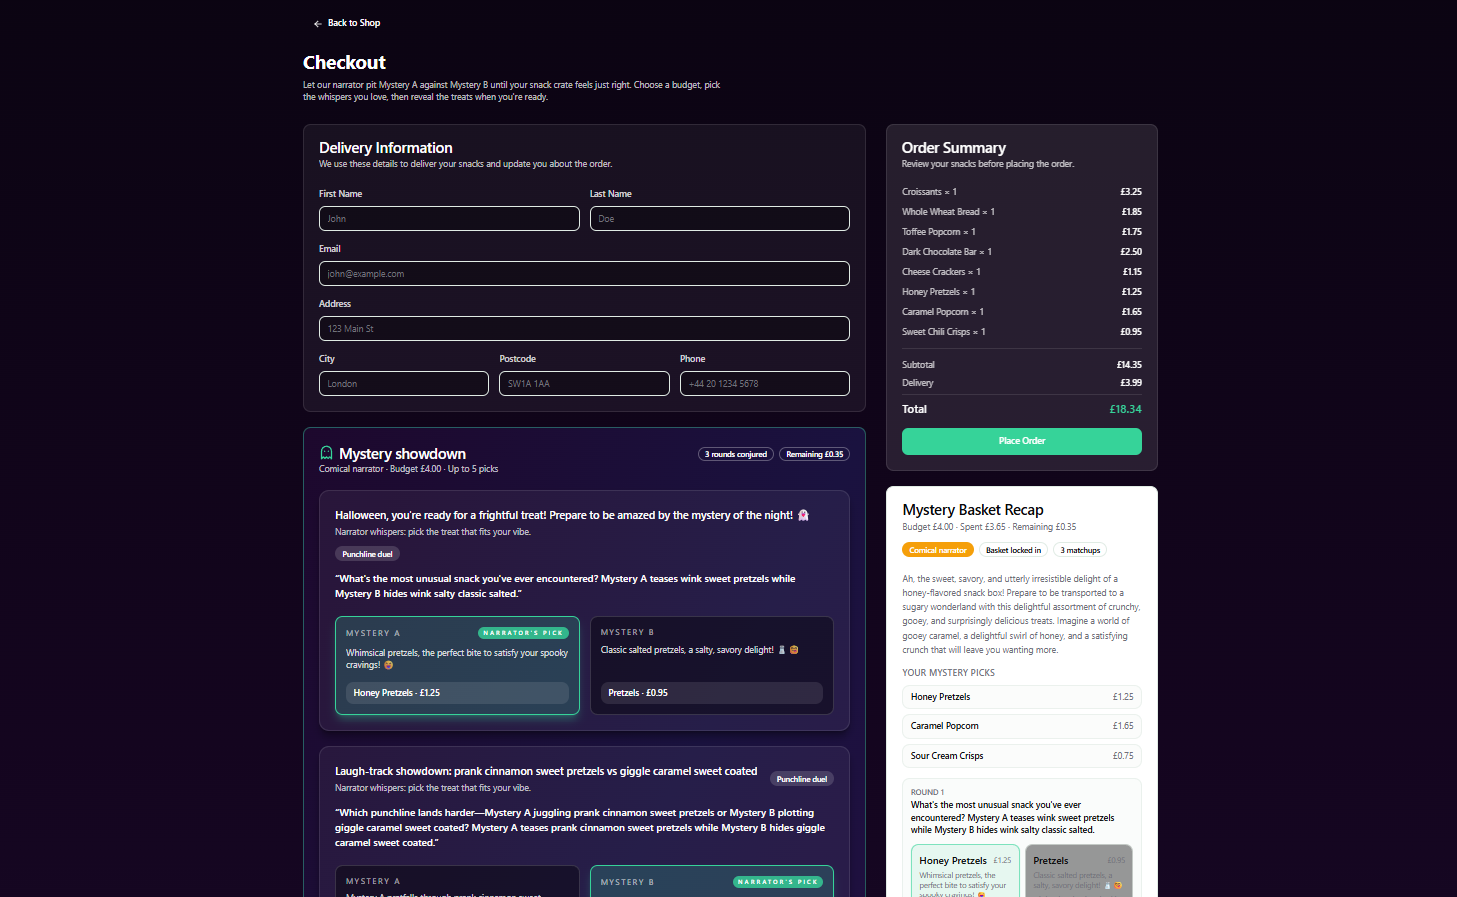Click Dark Chocolate Bar × 1 line
This screenshot has height=897, width=1457.
[1022, 252]
